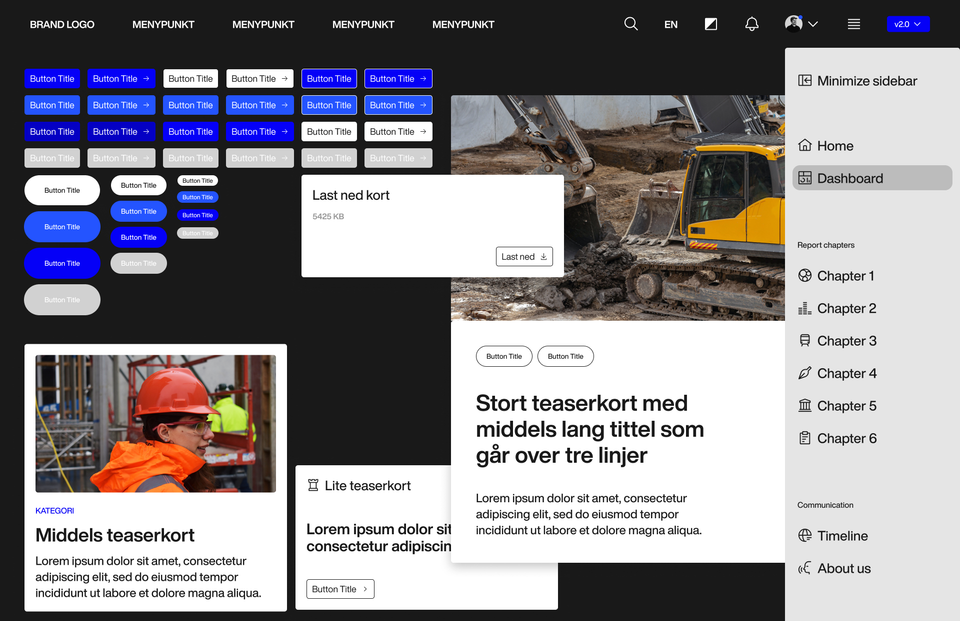
Task: Click the bank icon beside Chapter 5
Action: point(804,405)
